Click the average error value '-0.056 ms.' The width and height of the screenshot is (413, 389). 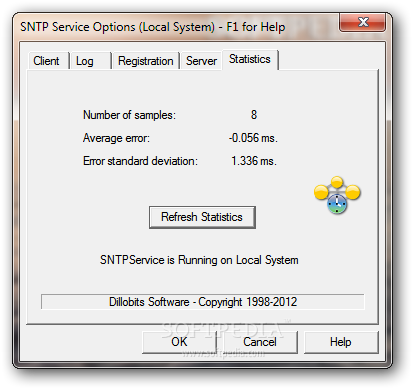pos(253,138)
